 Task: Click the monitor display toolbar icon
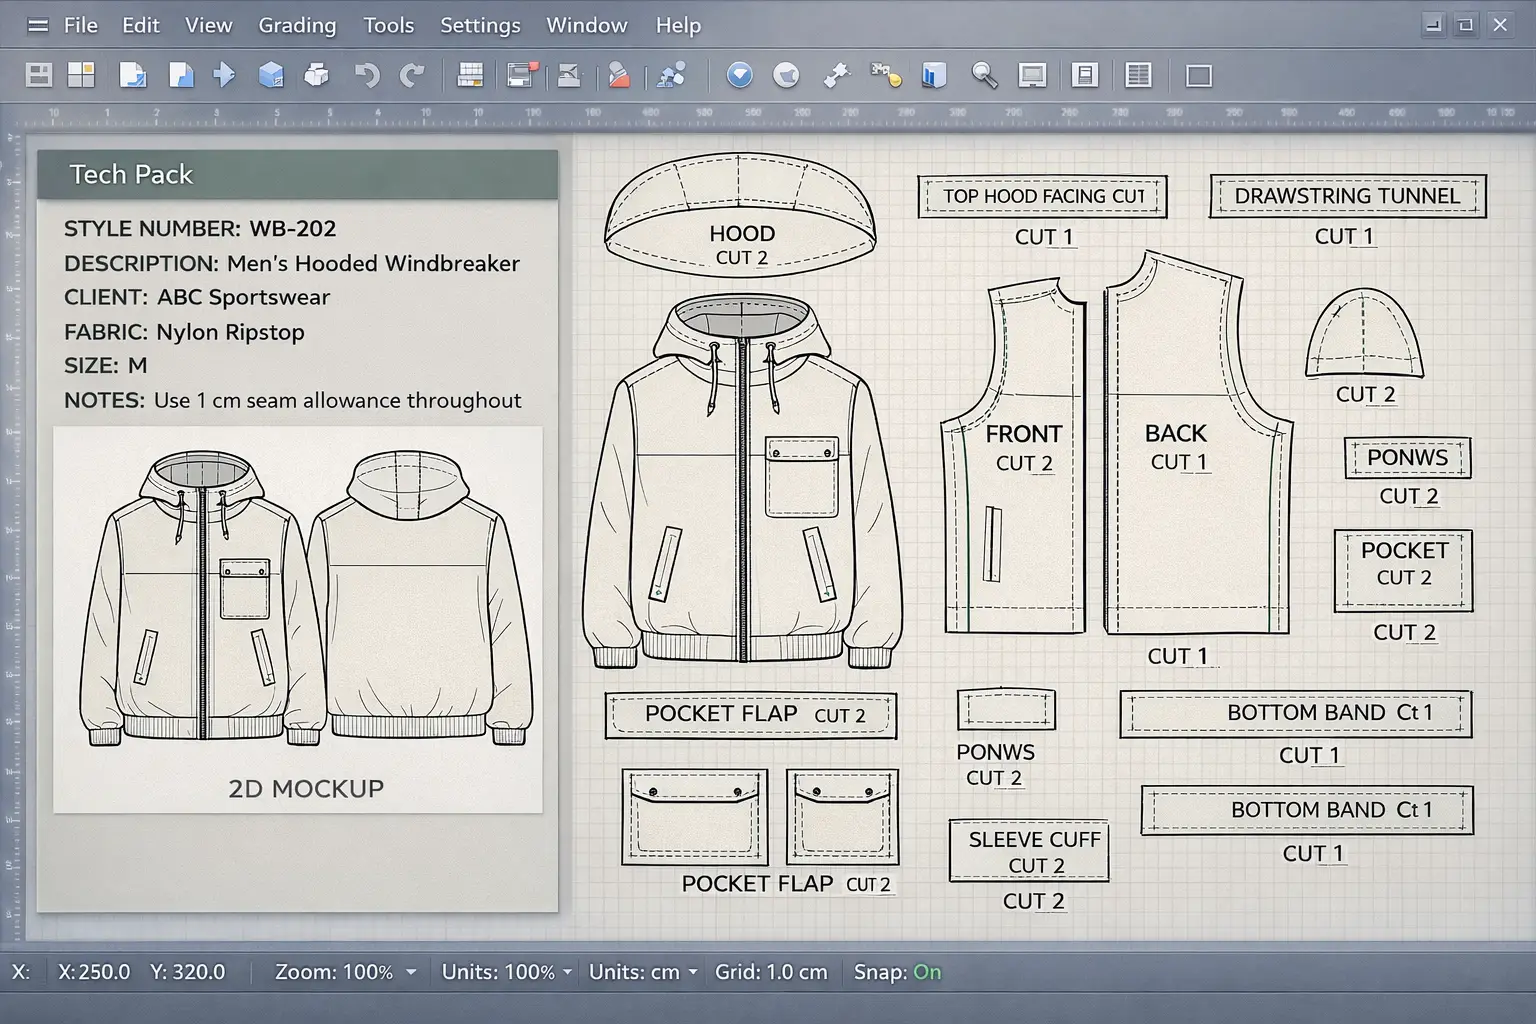pyautogui.click(x=1032, y=75)
